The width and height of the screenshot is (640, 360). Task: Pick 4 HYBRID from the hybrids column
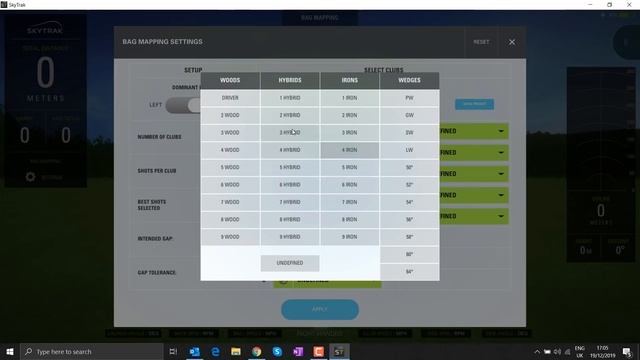point(290,150)
